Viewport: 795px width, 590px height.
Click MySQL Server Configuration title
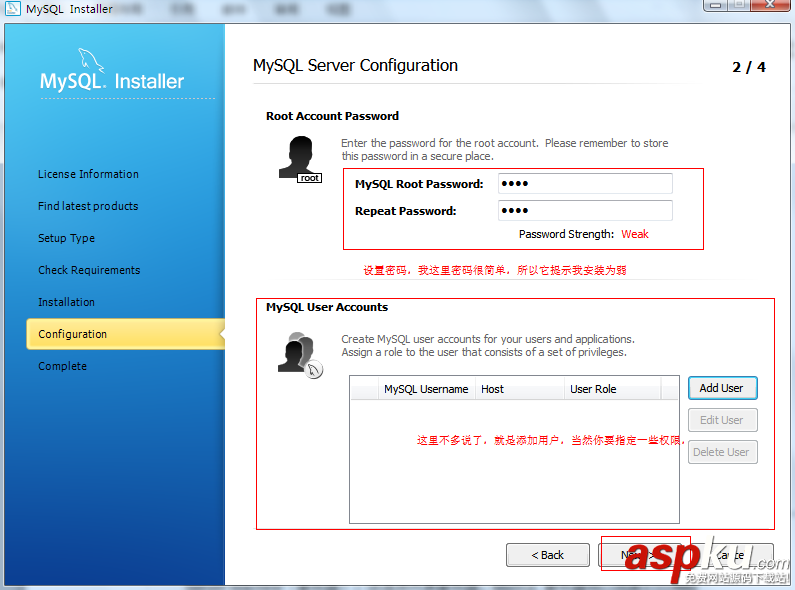(355, 65)
